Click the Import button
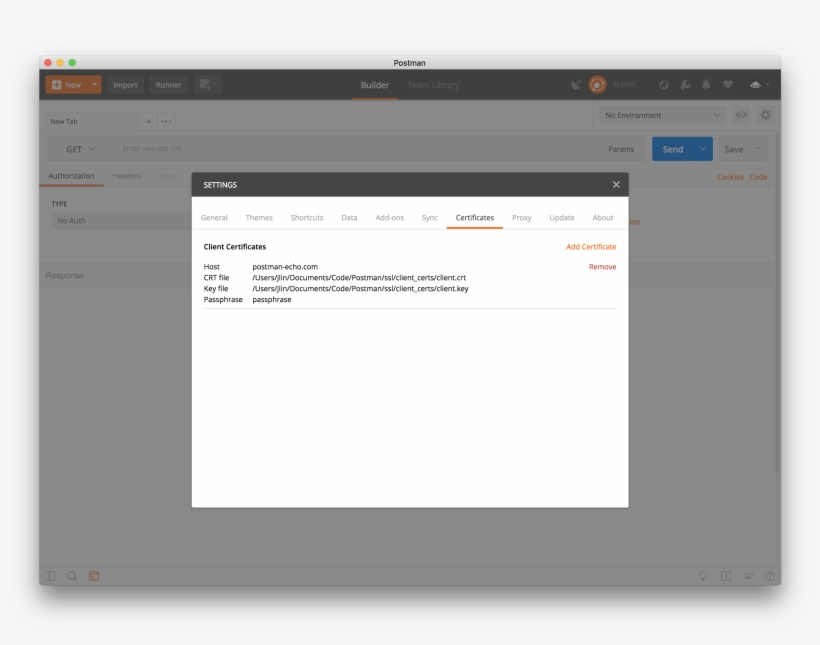The height and width of the screenshot is (645, 820). point(126,85)
